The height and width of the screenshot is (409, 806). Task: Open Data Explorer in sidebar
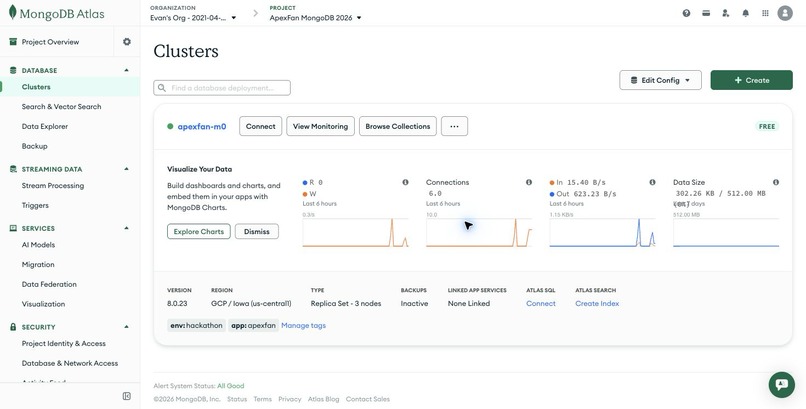pos(45,126)
